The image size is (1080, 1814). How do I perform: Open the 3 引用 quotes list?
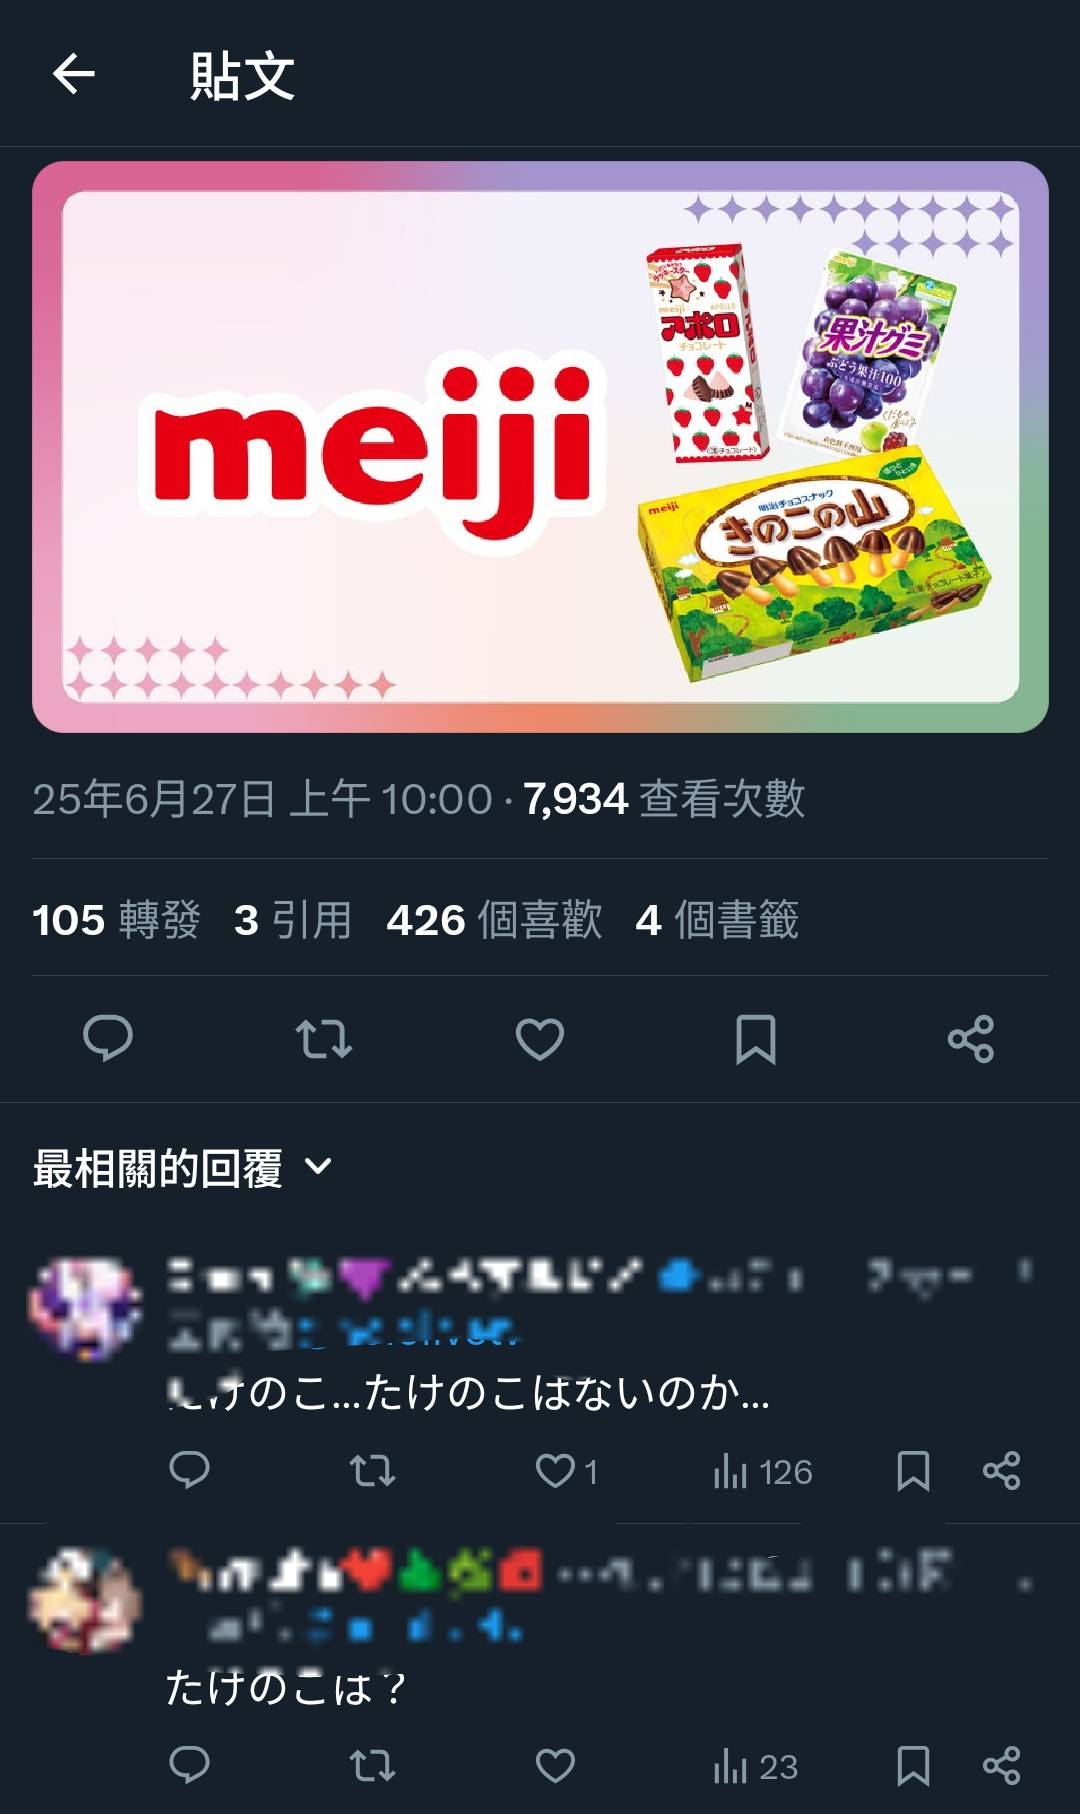point(292,920)
